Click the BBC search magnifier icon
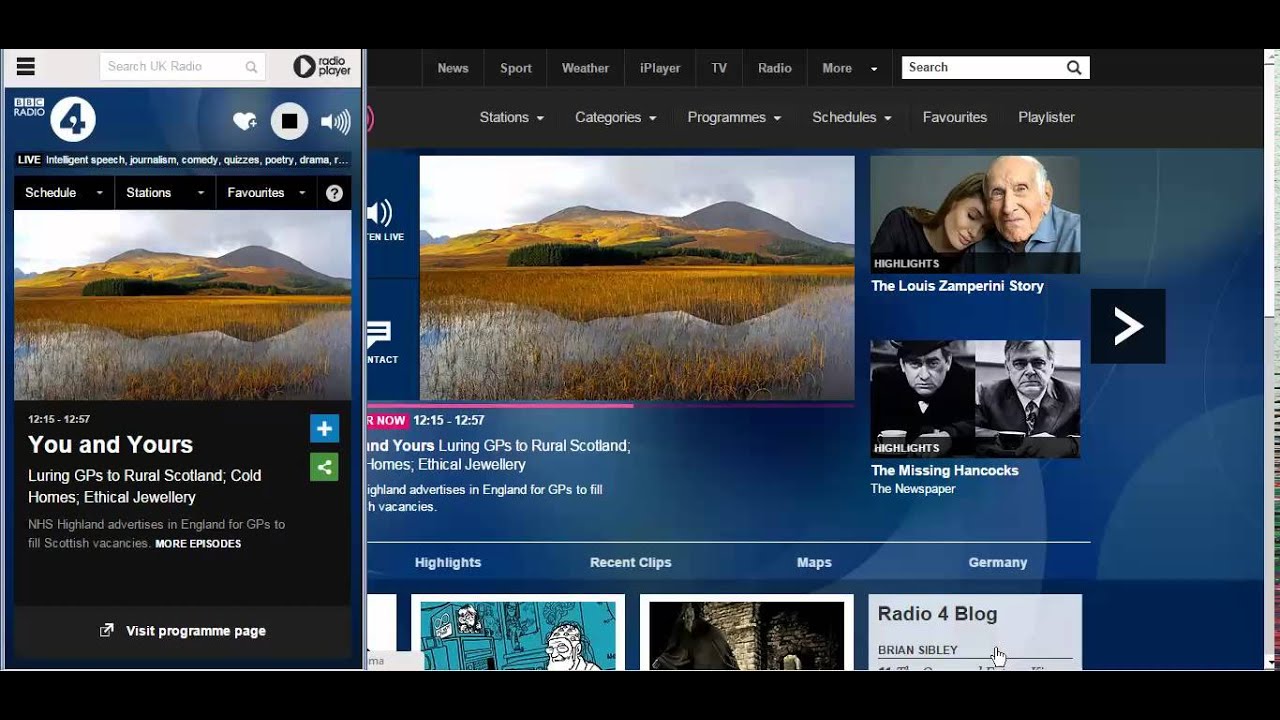Screen dimensions: 1280x720 (1074, 68)
